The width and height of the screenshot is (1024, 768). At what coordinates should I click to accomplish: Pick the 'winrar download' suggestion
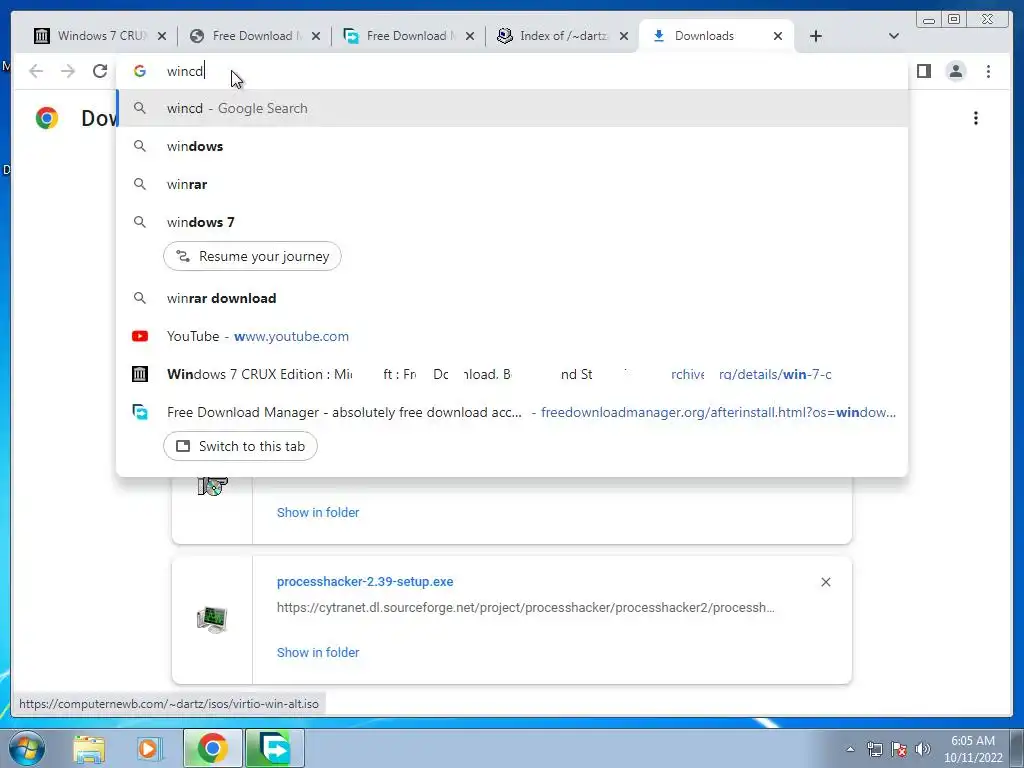tap(512, 298)
